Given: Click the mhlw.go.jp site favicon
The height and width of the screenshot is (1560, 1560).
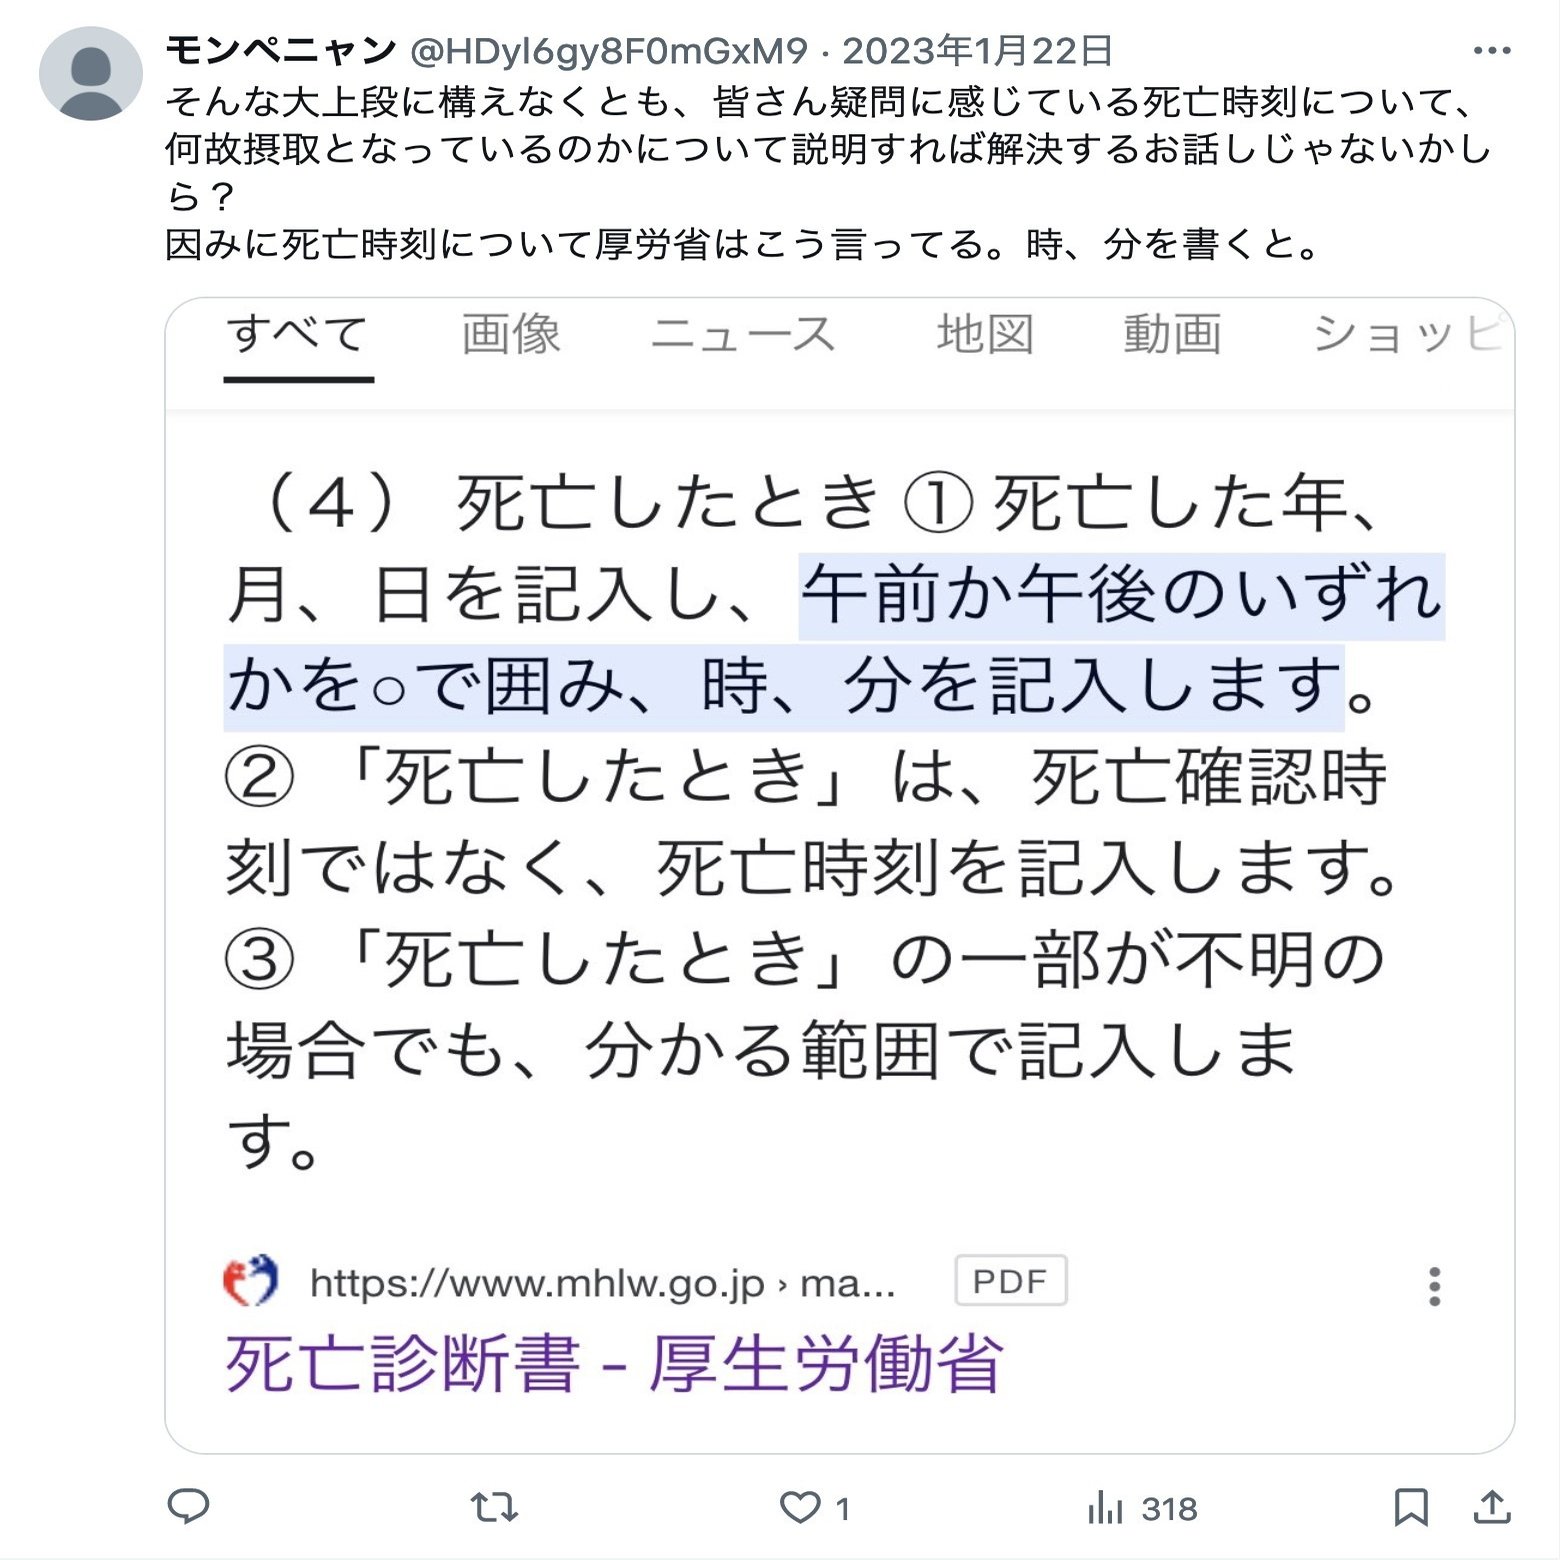Looking at the screenshot, I should [x=250, y=1281].
